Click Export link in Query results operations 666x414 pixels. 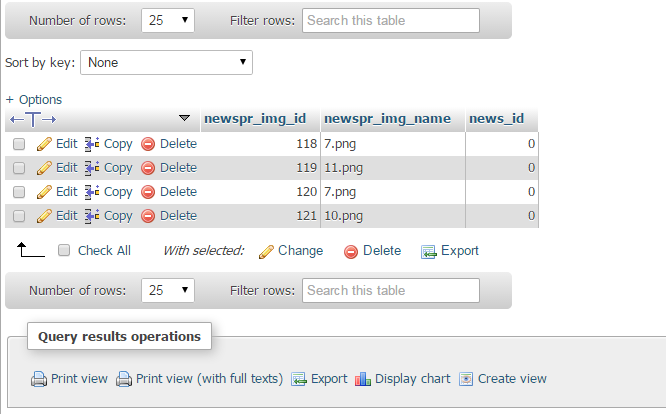coord(329,379)
